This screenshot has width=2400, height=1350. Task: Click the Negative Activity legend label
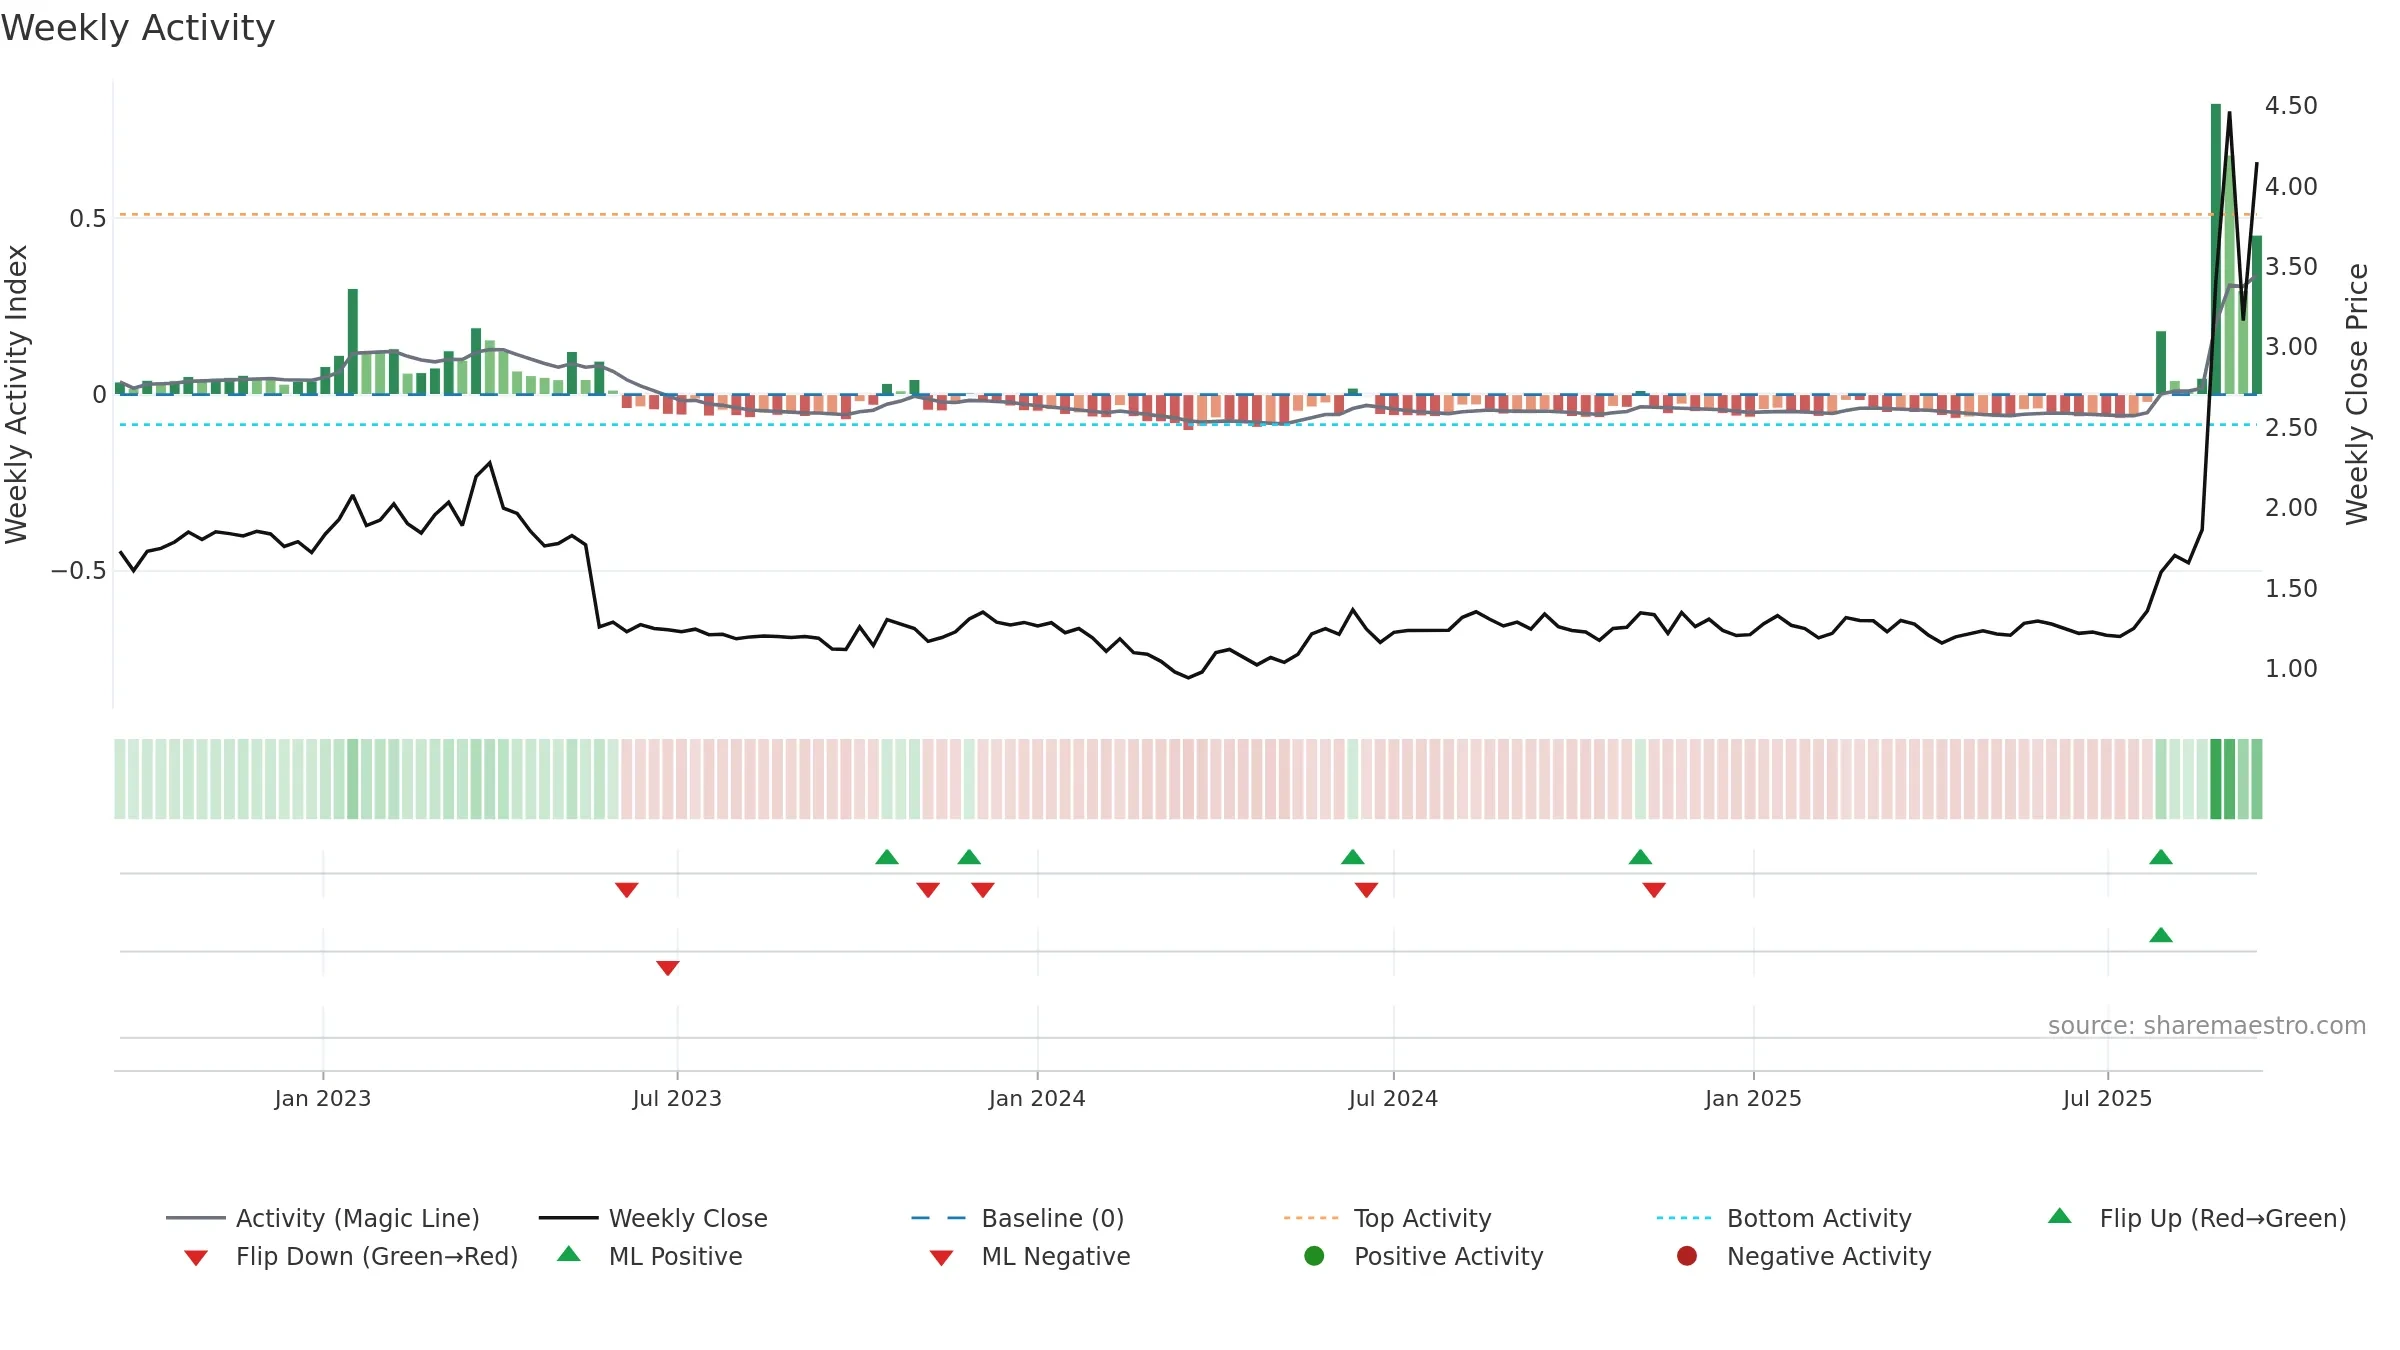(1829, 1256)
